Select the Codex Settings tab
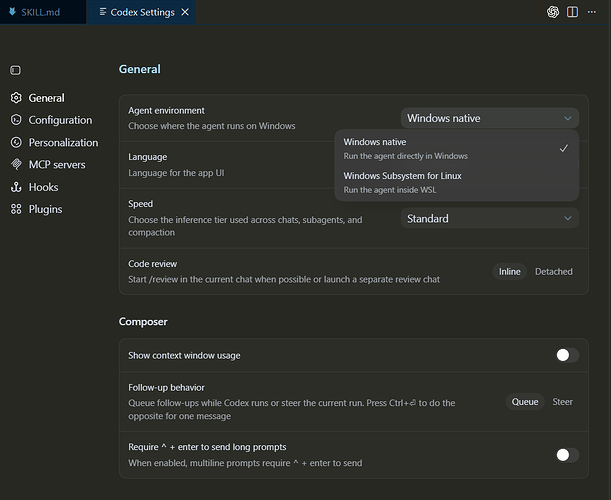 (141, 12)
